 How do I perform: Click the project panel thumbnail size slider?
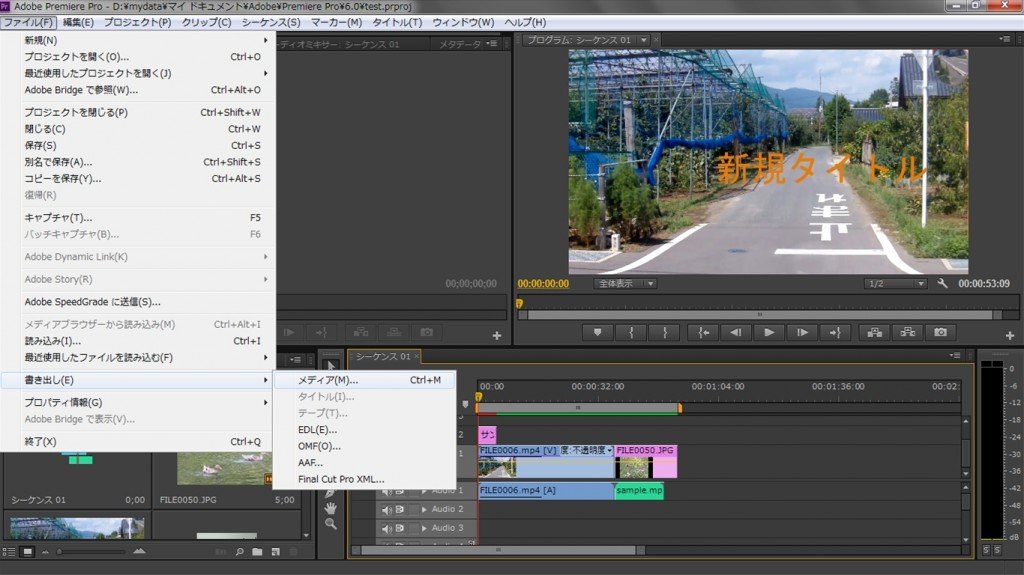(91, 552)
